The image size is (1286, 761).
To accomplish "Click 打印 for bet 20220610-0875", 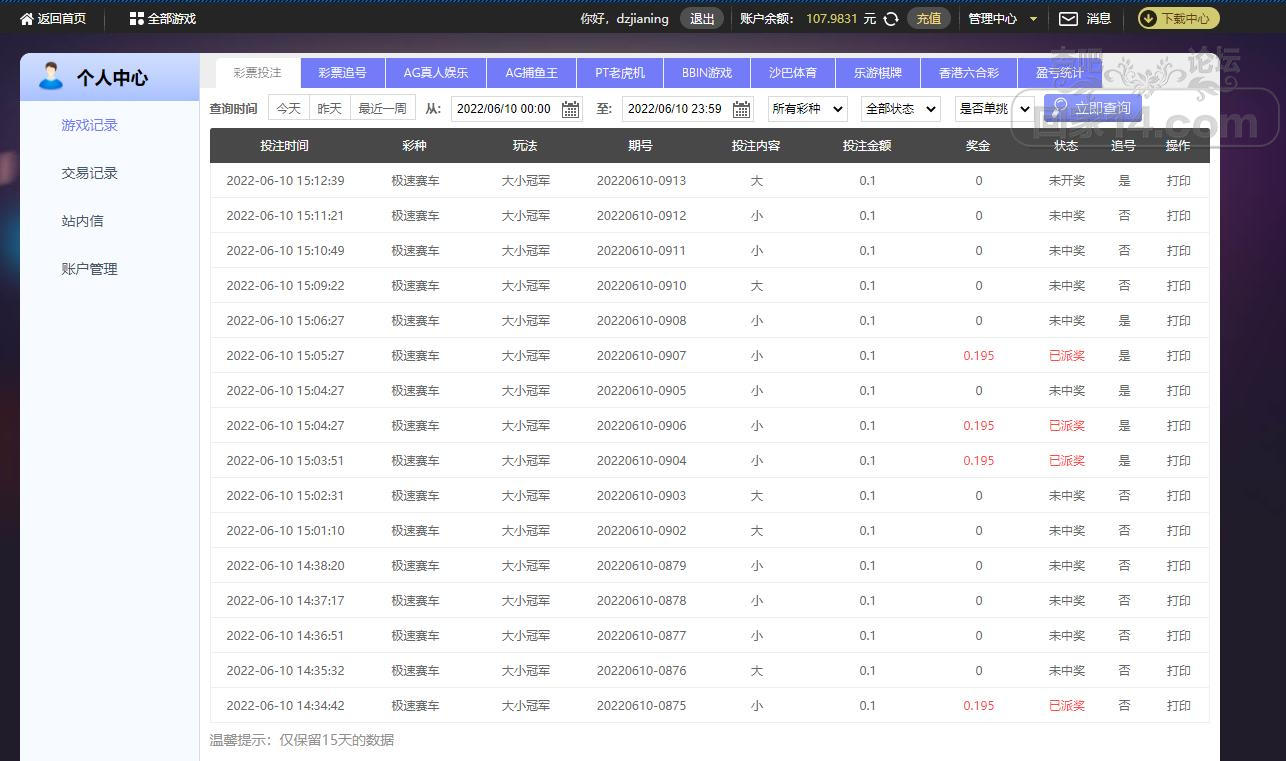I will [1178, 706].
